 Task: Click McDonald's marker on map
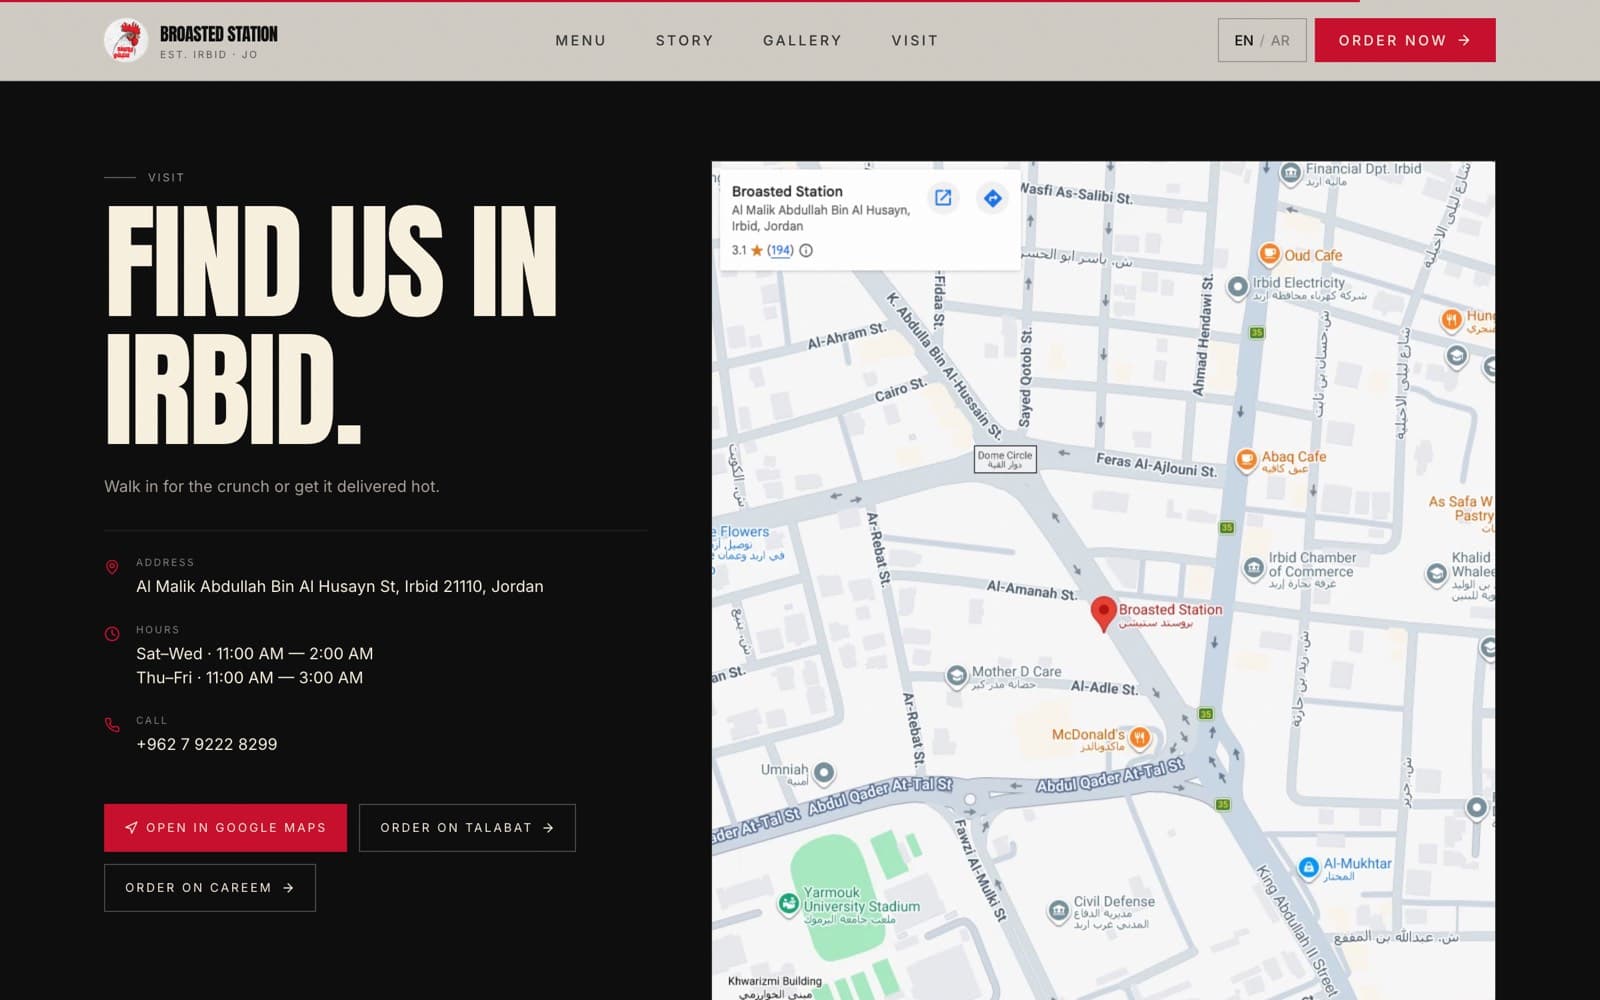1139,738
